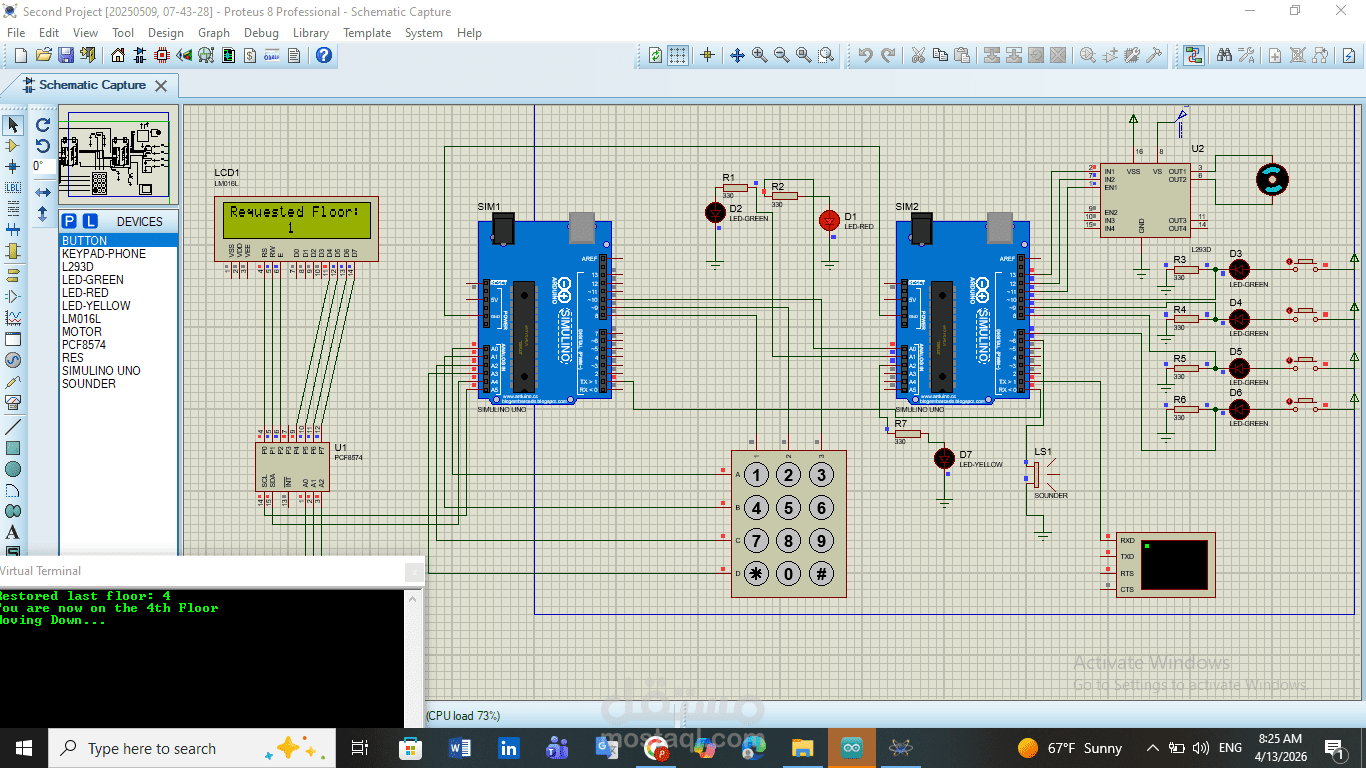Click the Undo arrow in toolbar
The height and width of the screenshot is (768, 1366).
[x=865, y=56]
